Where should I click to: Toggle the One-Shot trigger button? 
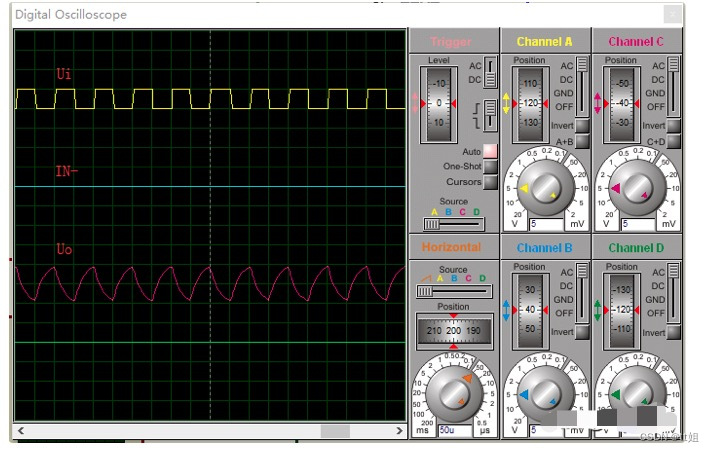pos(490,167)
